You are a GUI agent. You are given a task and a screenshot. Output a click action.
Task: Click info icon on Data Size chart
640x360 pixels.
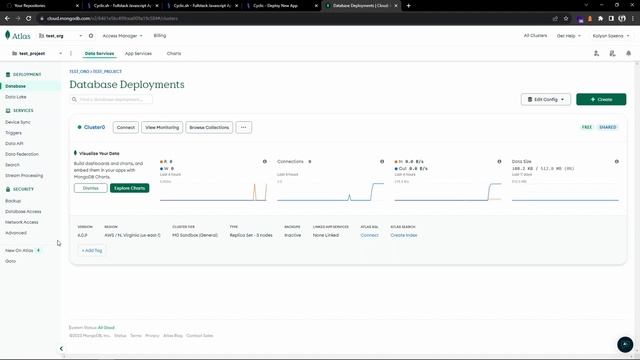pyautogui.click(x=616, y=162)
